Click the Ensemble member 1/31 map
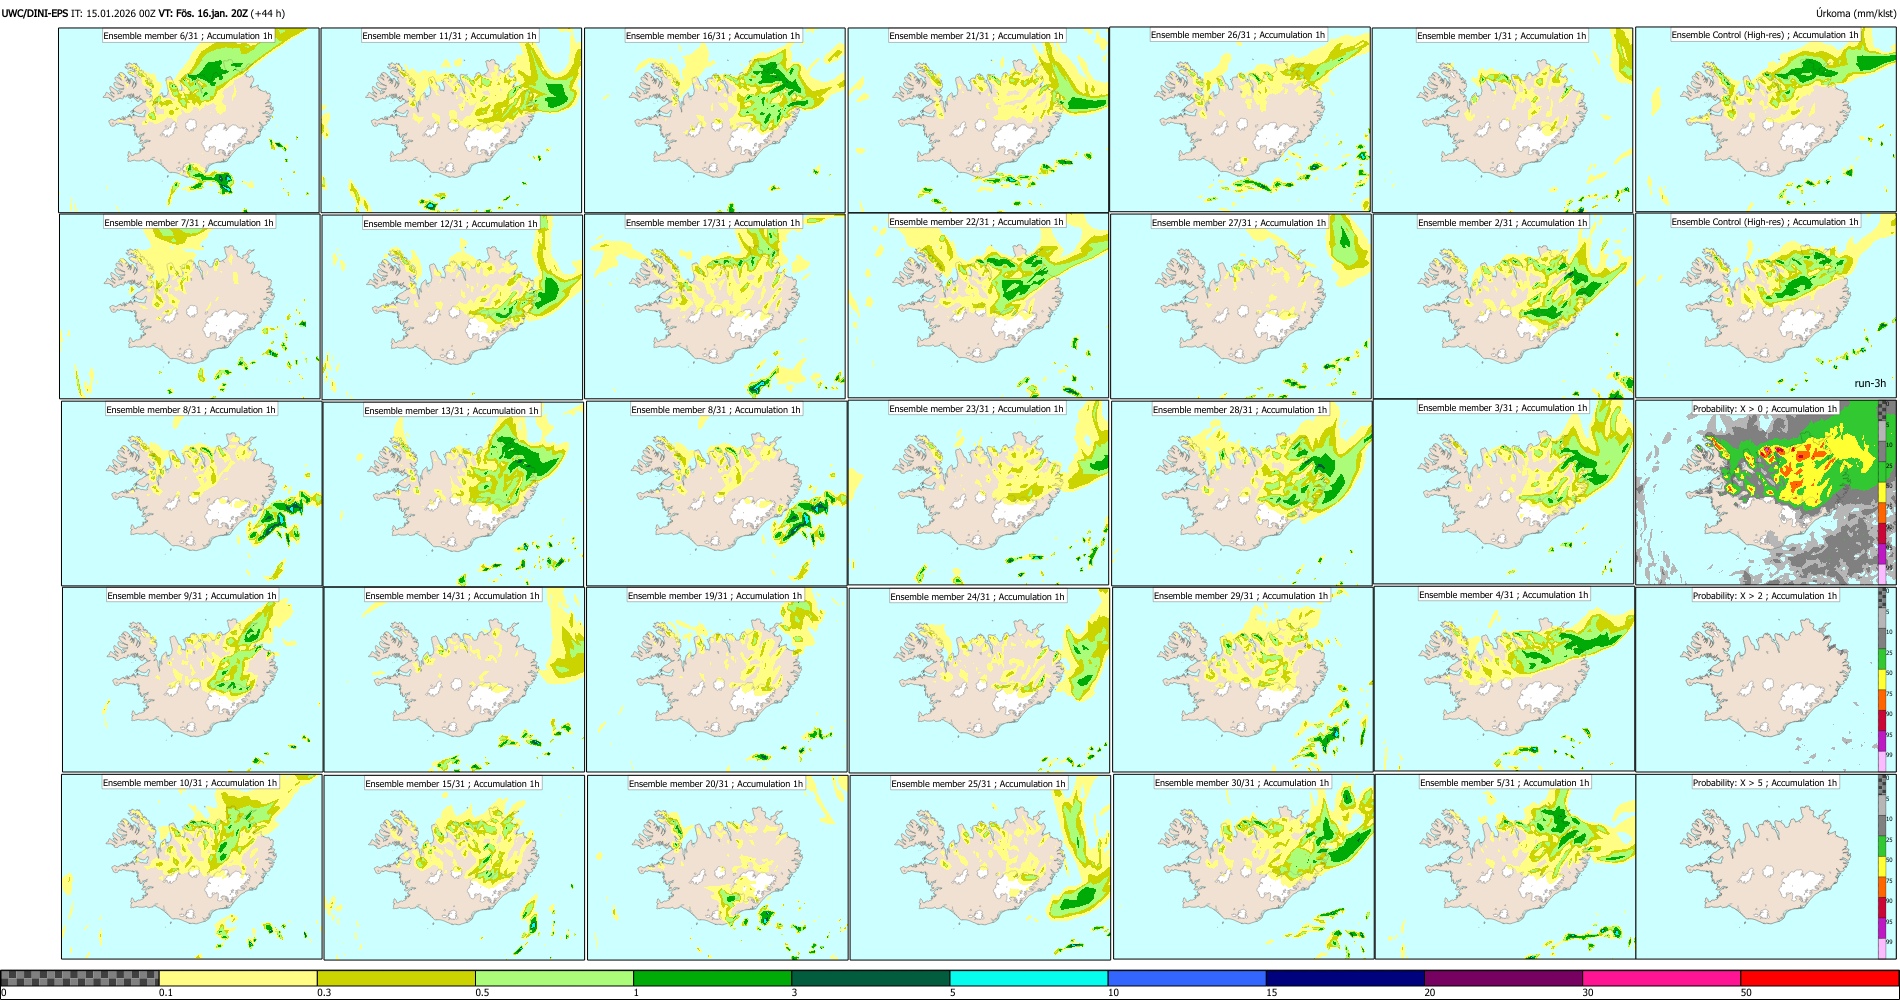 tap(1503, 120)
